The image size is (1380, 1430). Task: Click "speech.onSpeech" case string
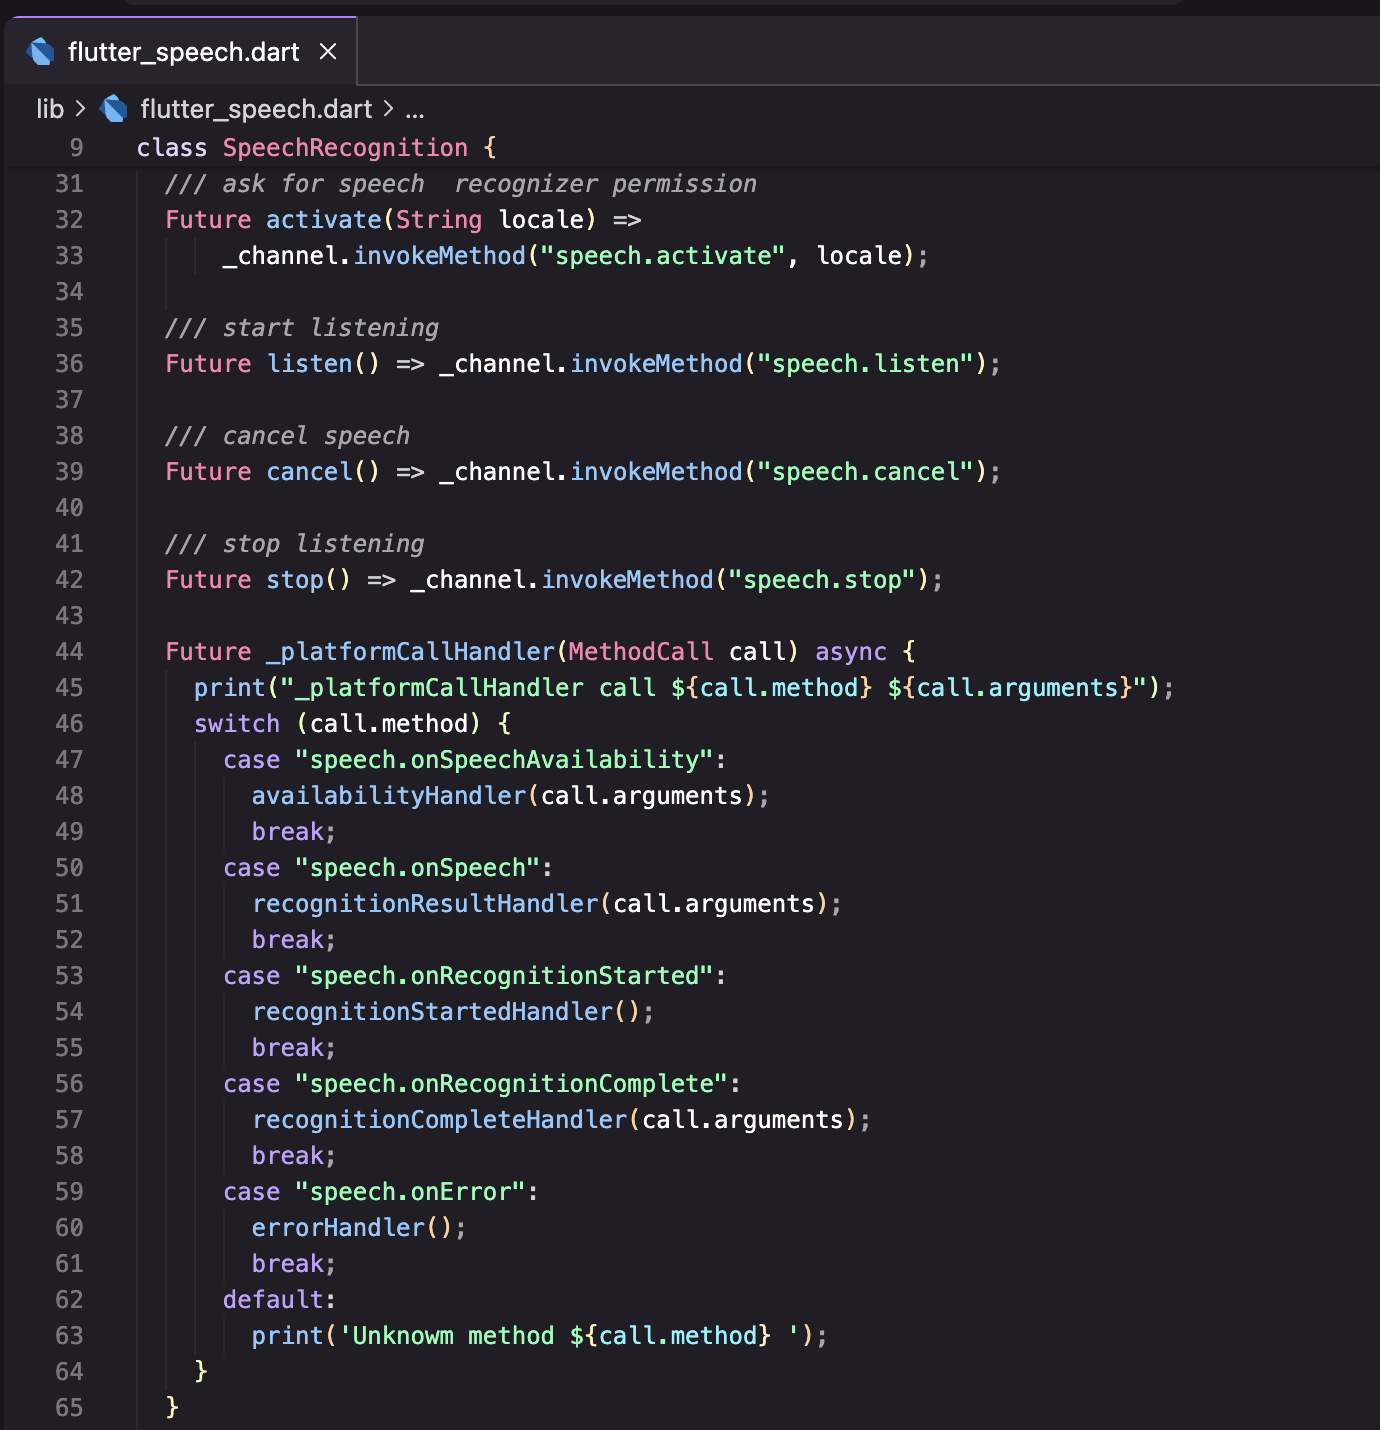point(418,868)
